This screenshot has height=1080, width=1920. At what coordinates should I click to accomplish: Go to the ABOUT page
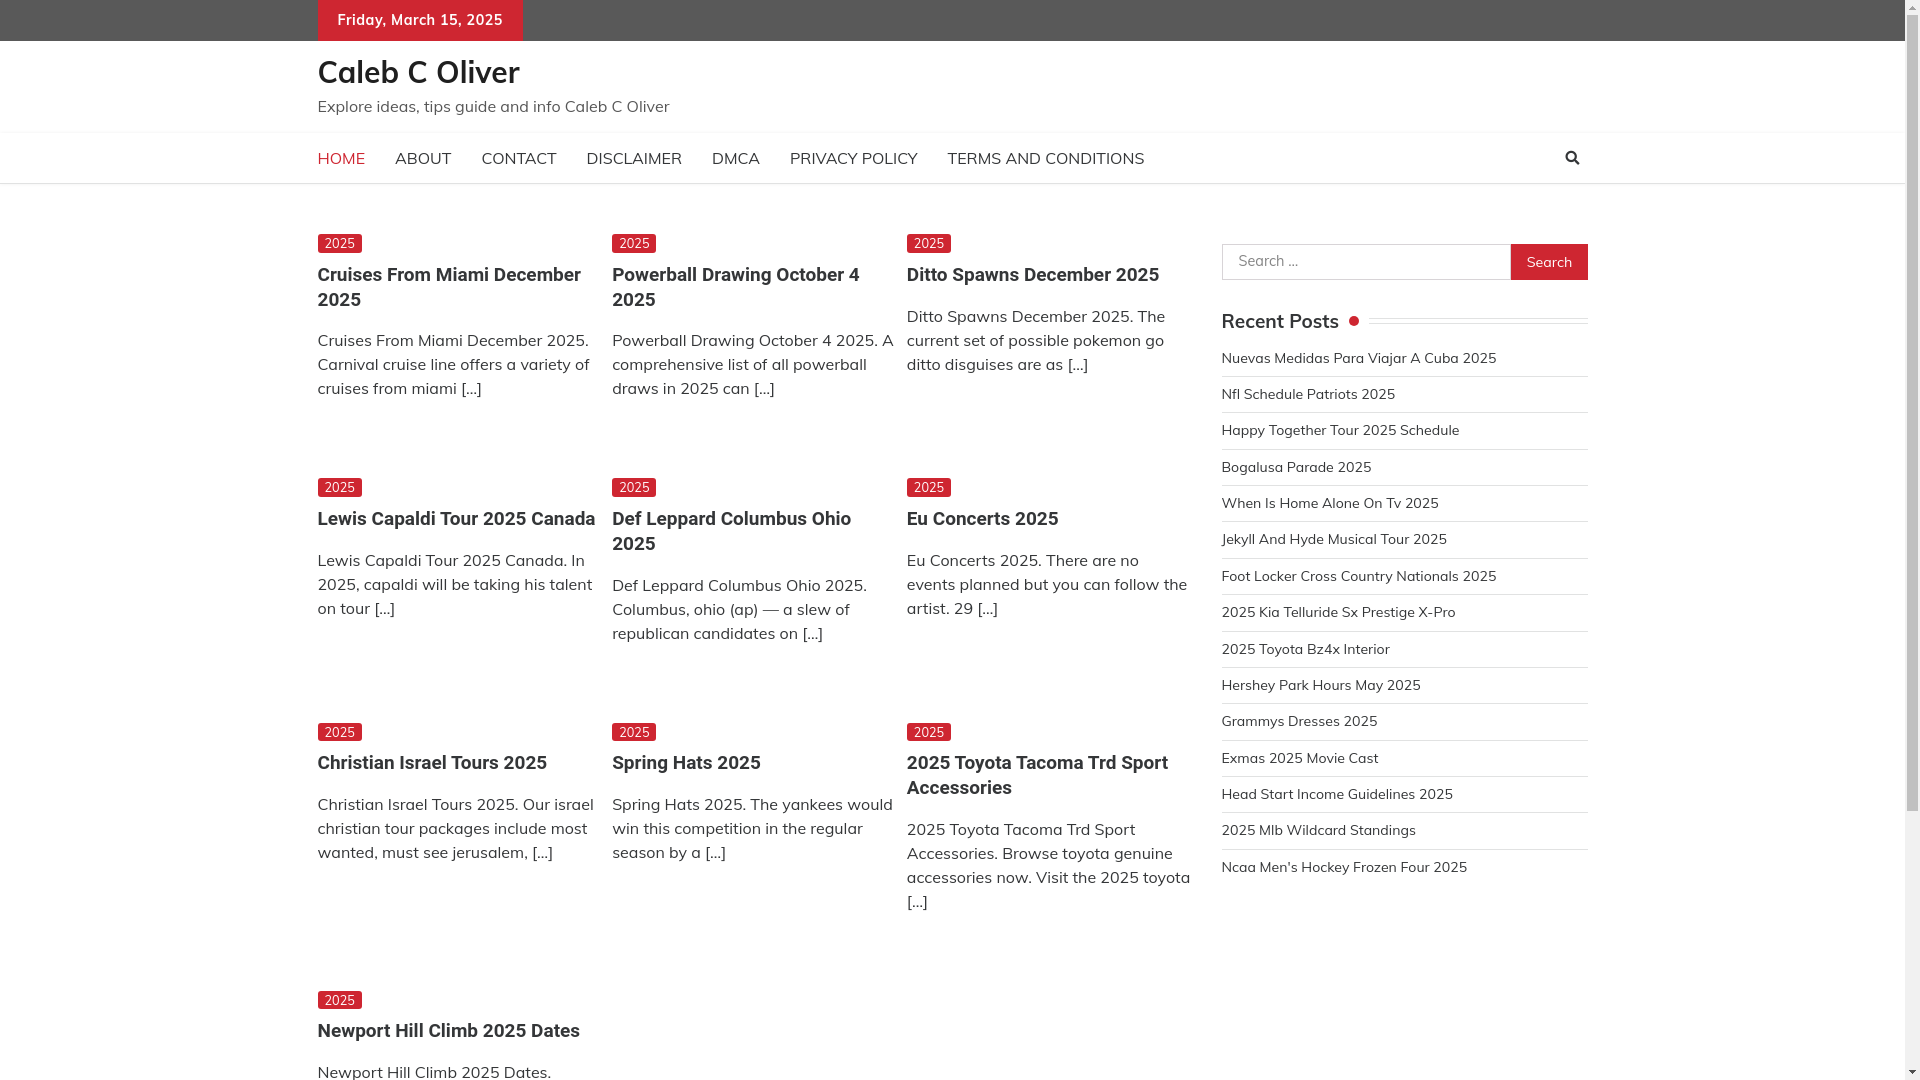click(423, 158)
